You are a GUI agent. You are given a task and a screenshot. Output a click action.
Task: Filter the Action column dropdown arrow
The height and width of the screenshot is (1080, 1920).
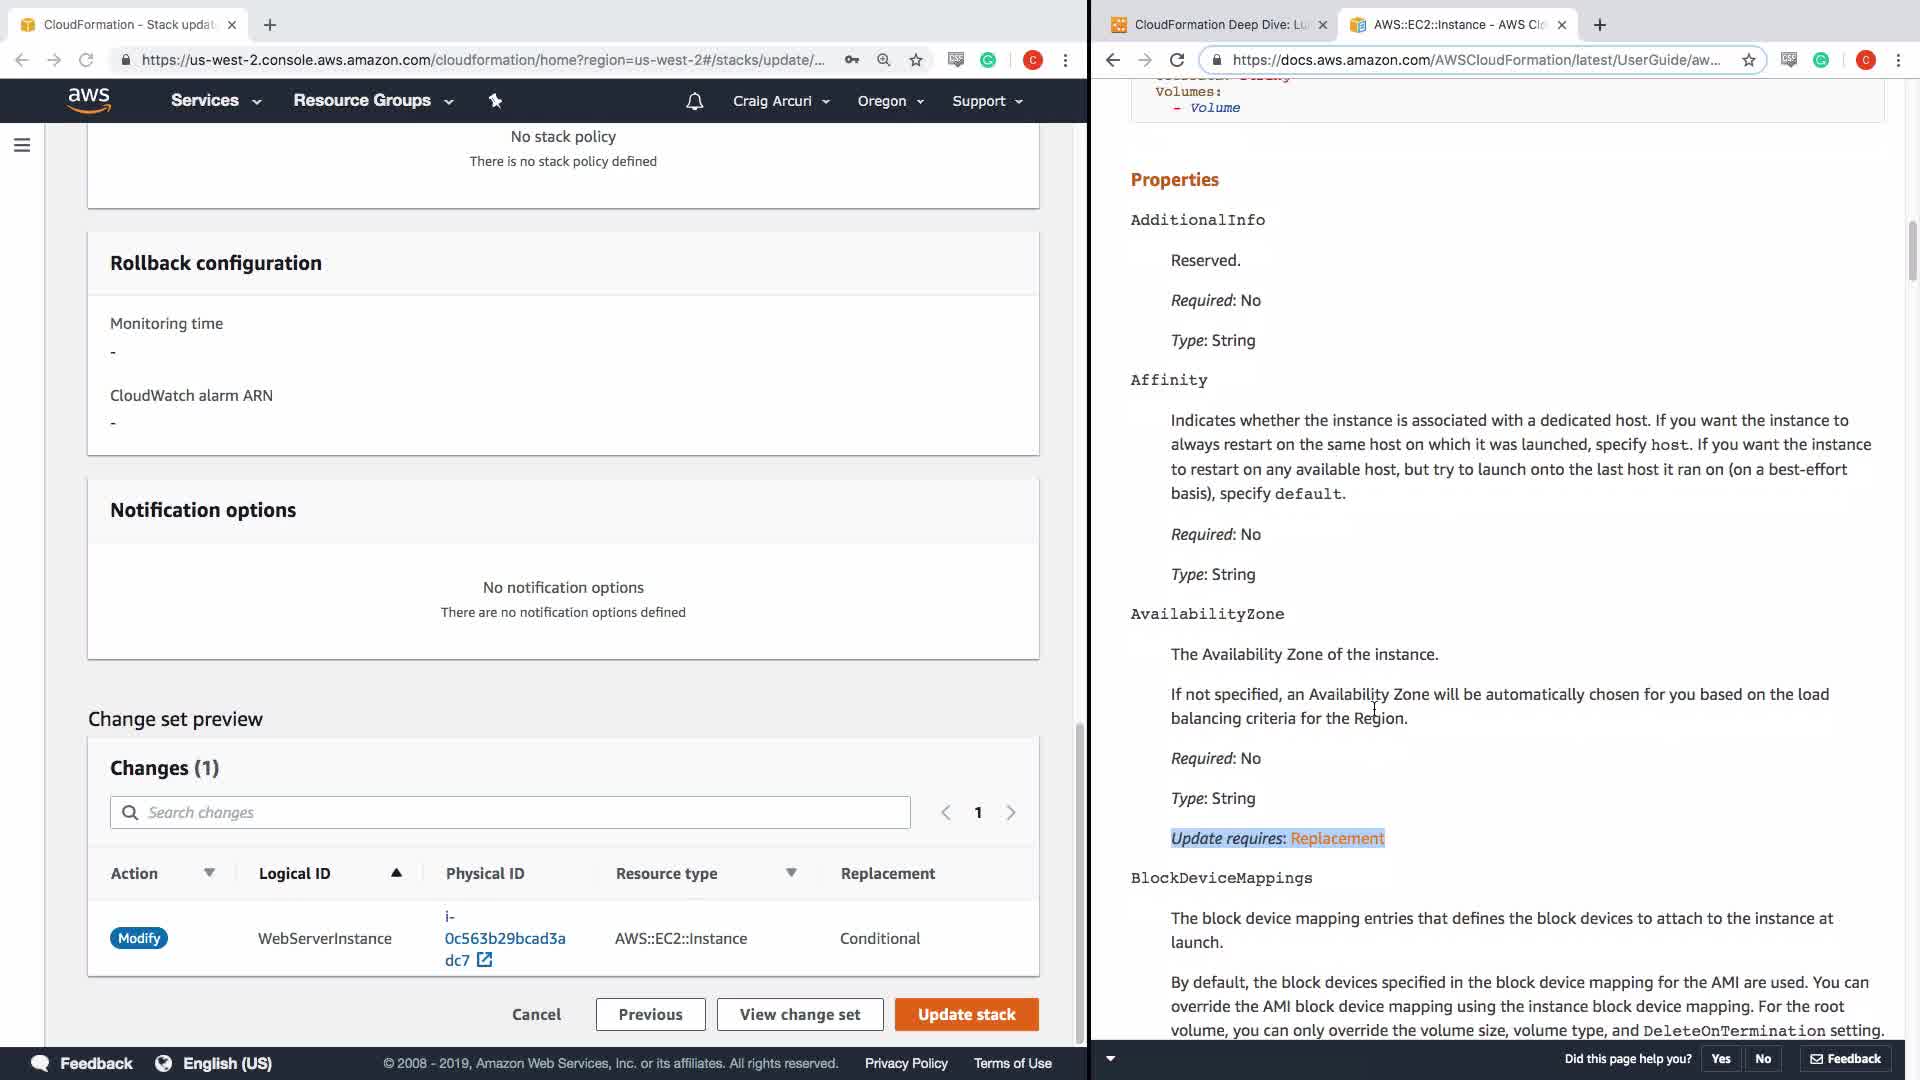pyautogui.click(x=209, y=873)
